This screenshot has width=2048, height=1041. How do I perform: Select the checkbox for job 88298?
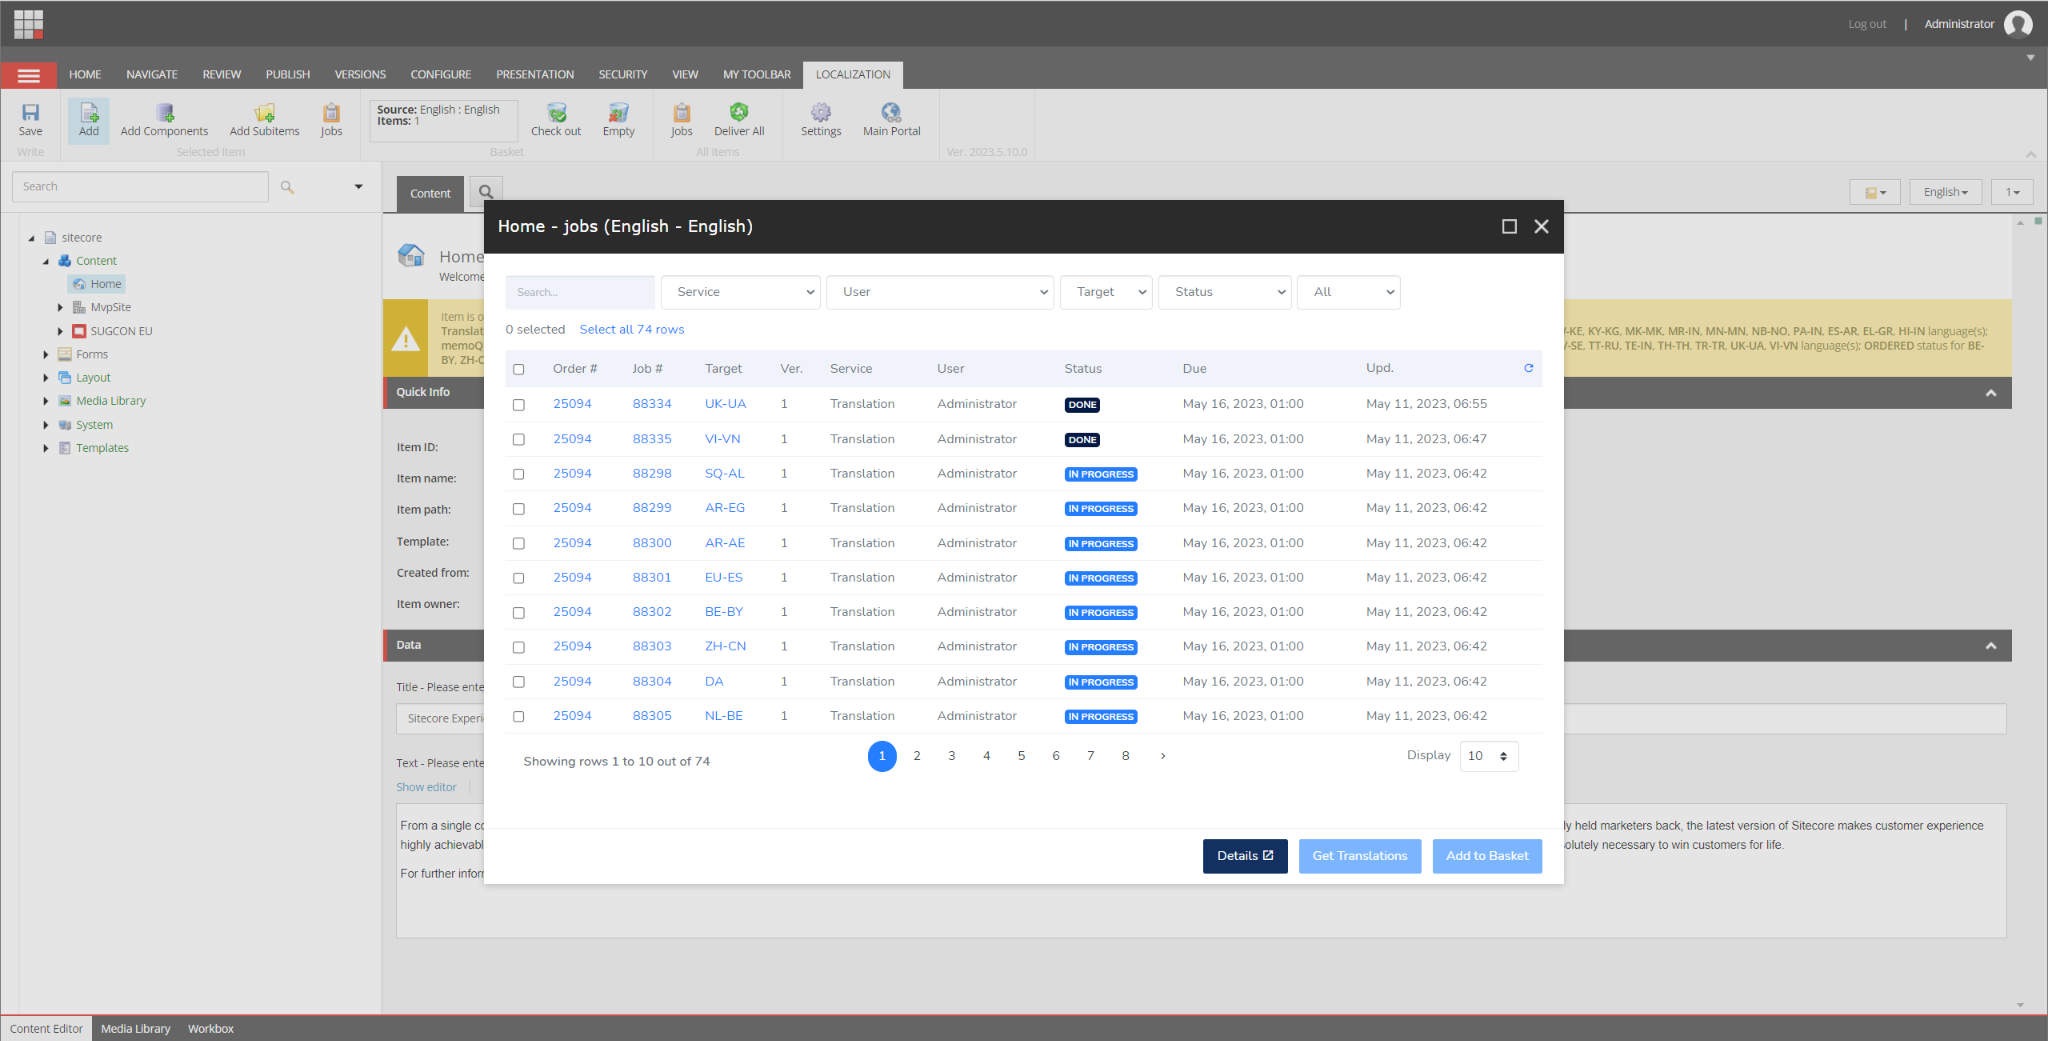coord(518,474)
